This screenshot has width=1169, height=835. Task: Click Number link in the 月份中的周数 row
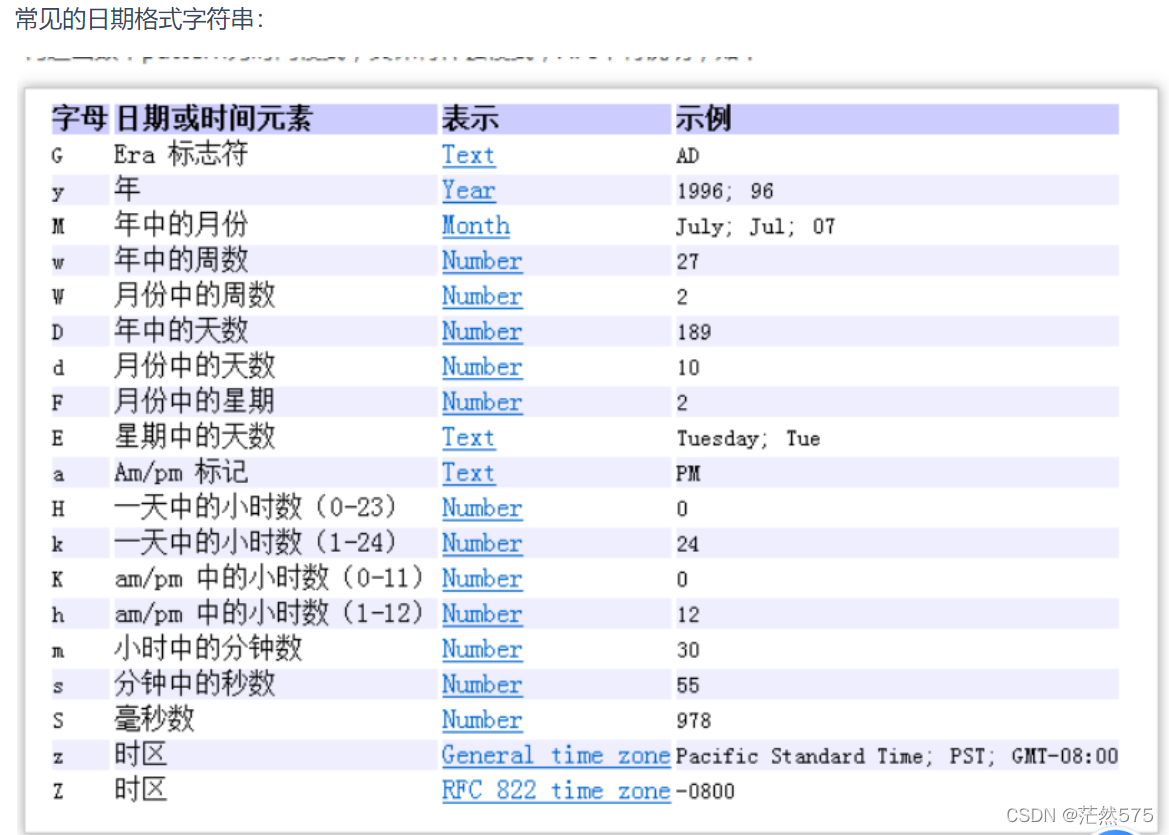coord(482,296)
